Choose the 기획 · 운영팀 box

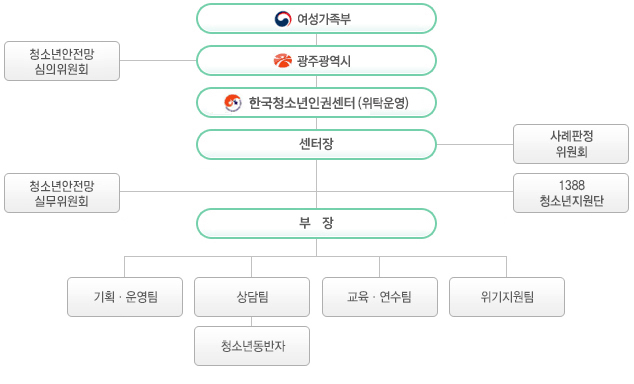tap(125, 297)
